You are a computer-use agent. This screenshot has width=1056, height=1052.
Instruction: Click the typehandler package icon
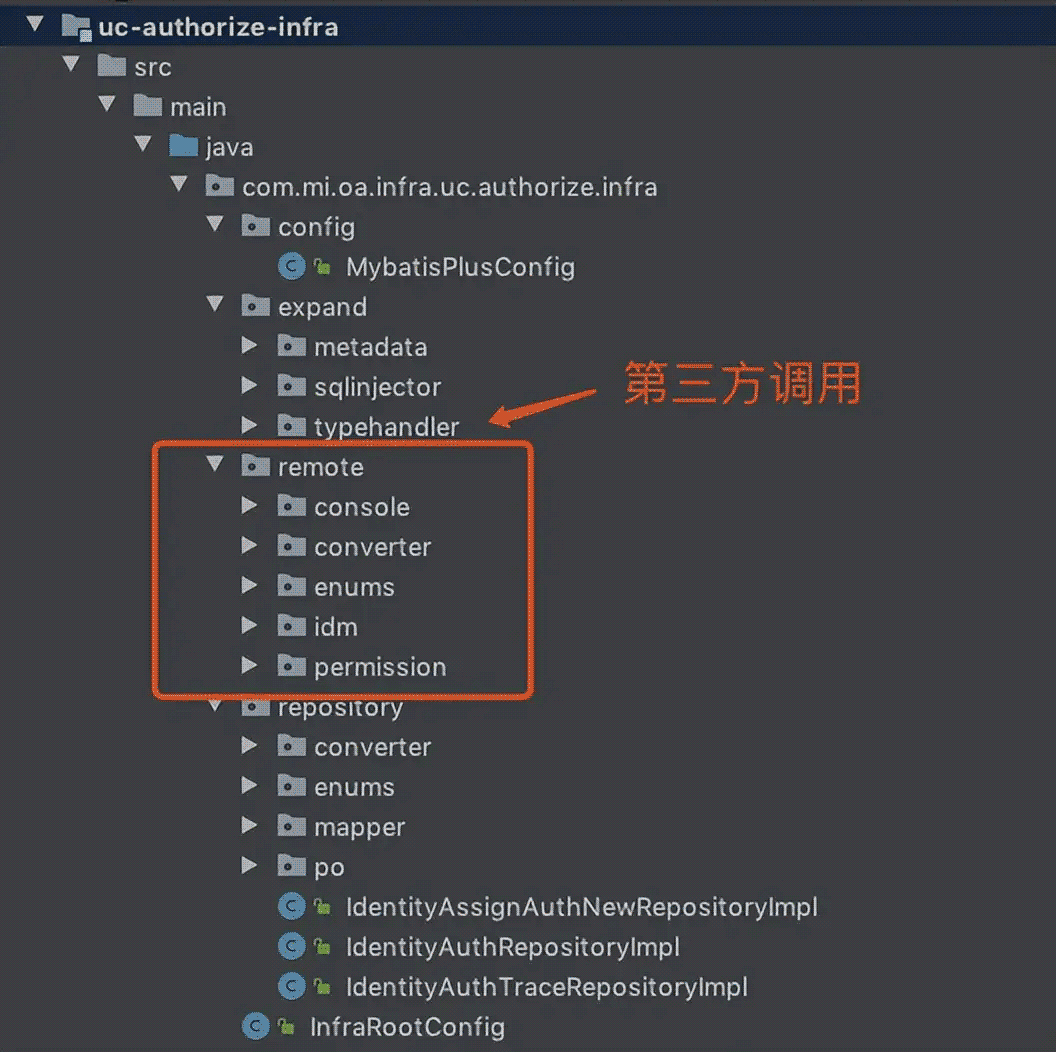click(x=292, y=426)
